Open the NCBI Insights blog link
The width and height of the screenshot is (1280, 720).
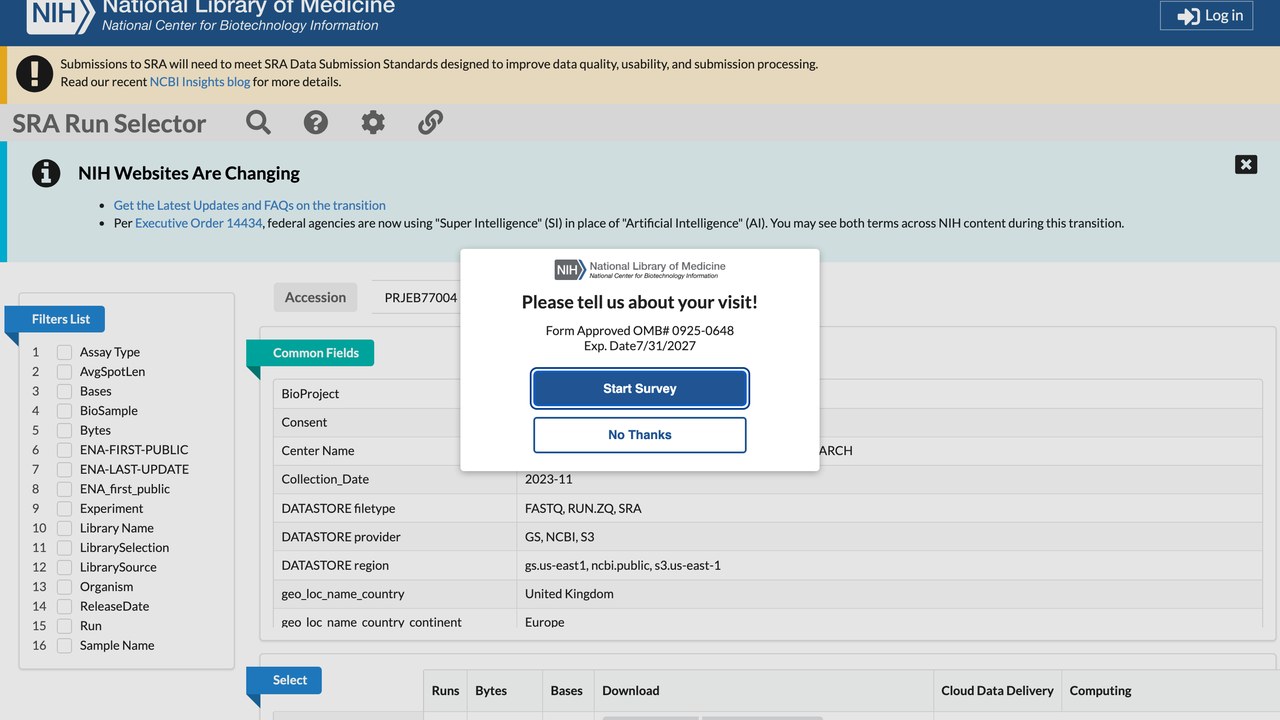coord(200,82)
